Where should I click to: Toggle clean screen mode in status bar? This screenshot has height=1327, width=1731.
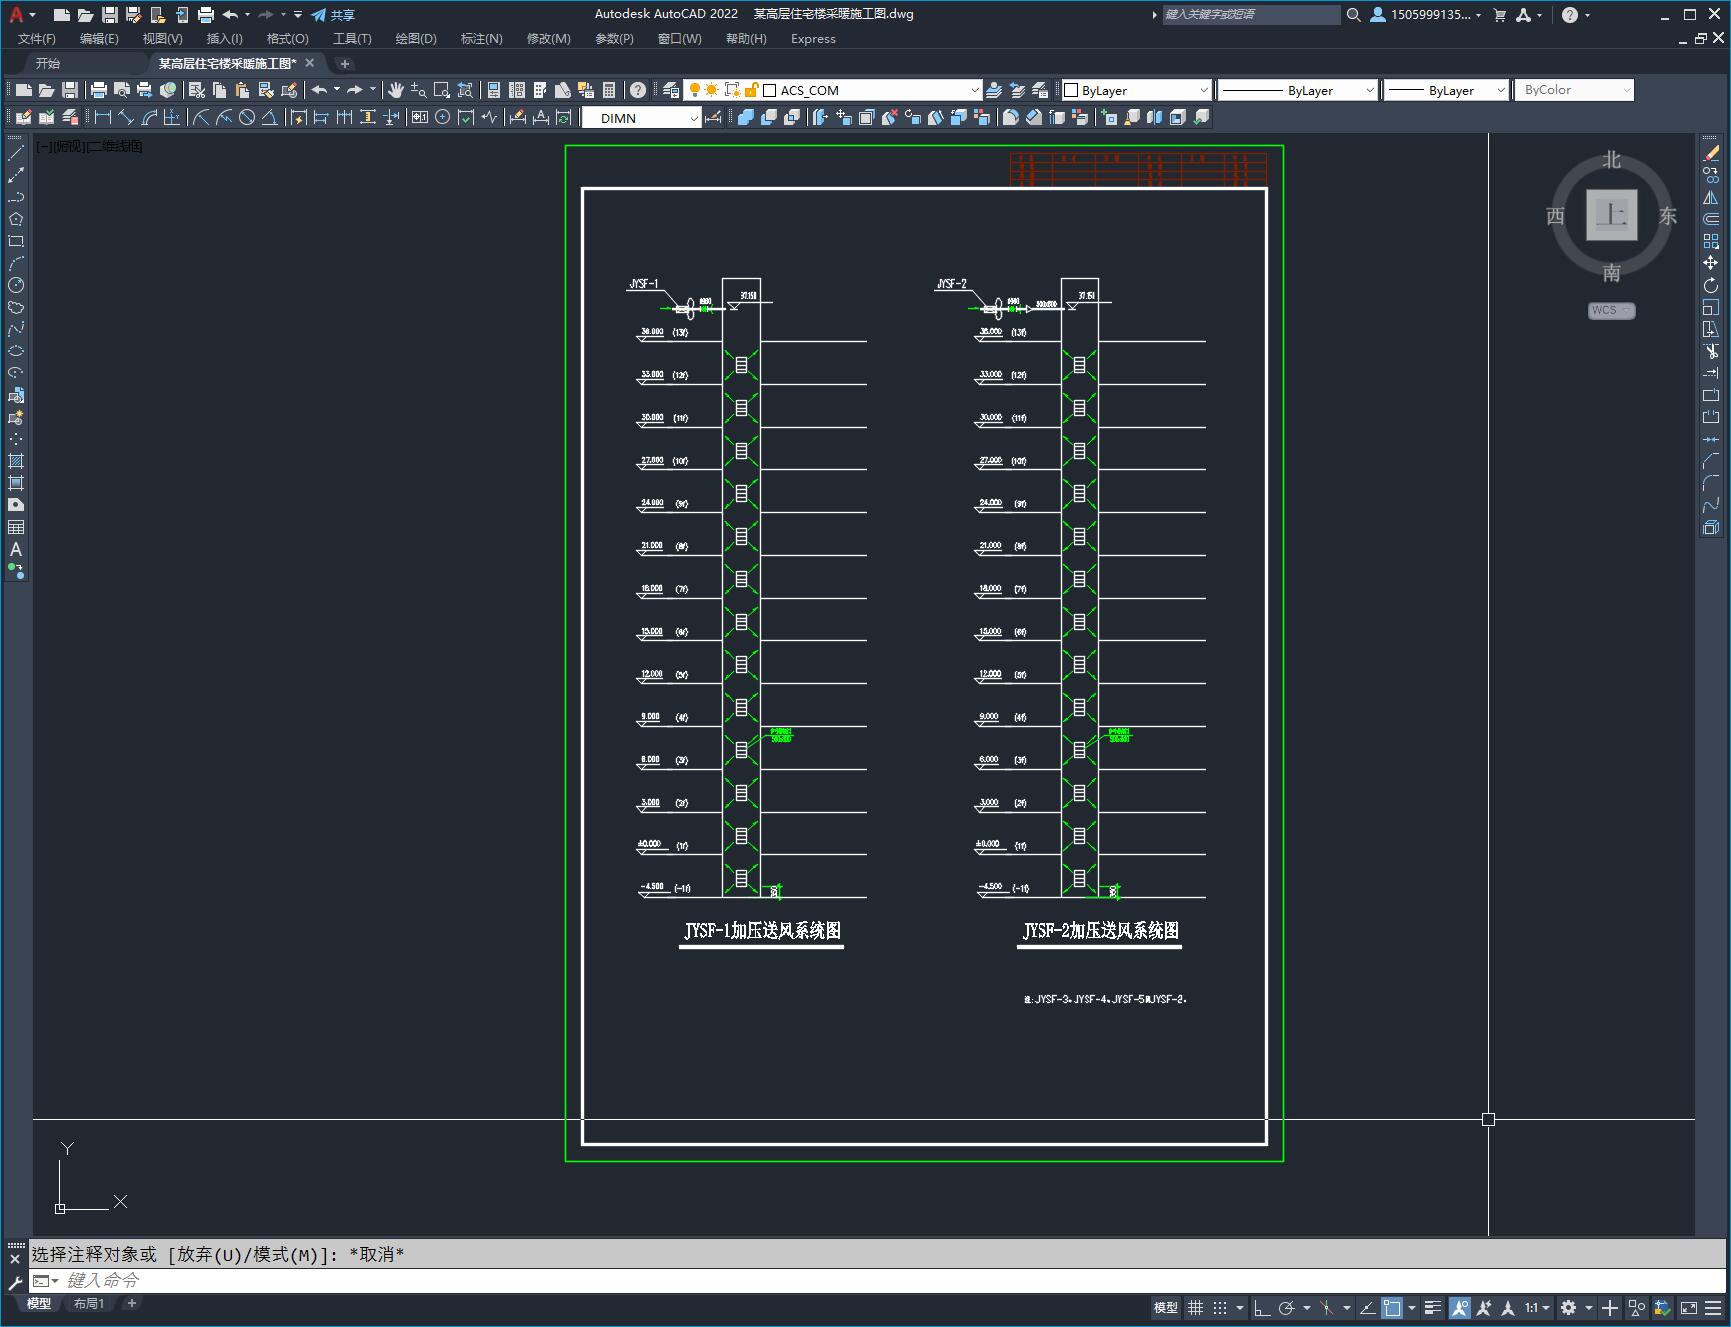click(x=1689, y=1308)
